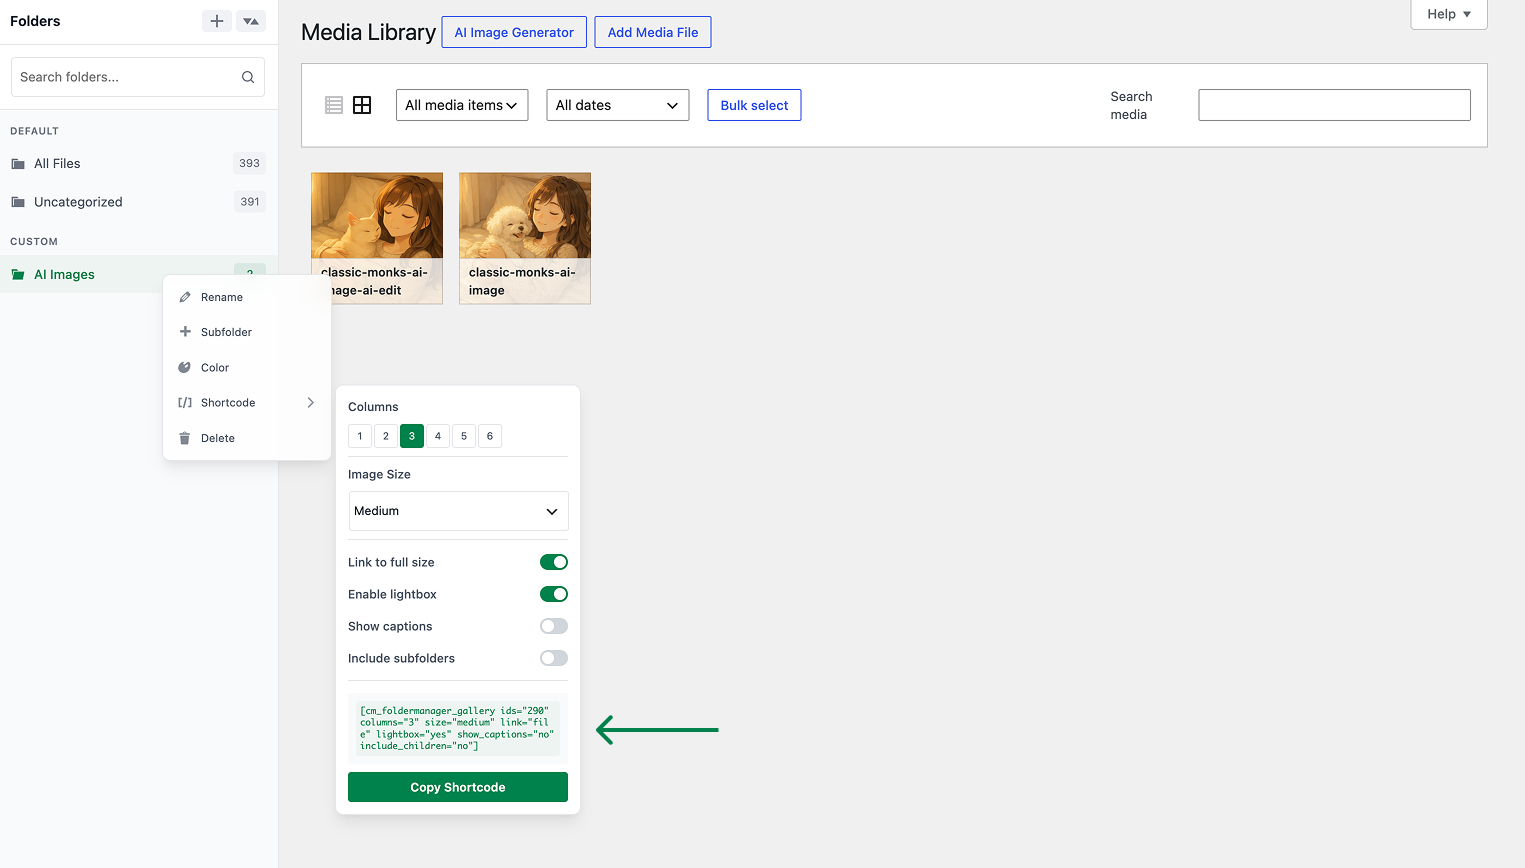Select the active 3 columns option
This screenshot has height=868, width=1525.
412,436
